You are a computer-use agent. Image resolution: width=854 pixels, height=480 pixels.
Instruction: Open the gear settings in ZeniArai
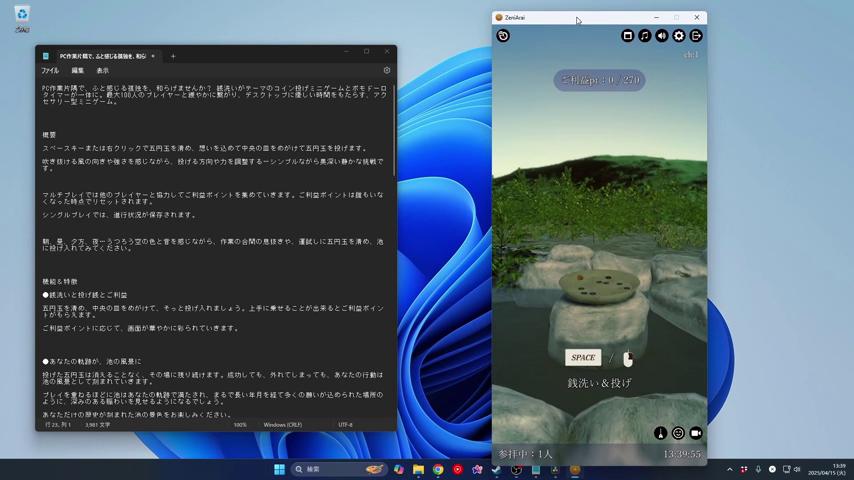coord(679,36)
